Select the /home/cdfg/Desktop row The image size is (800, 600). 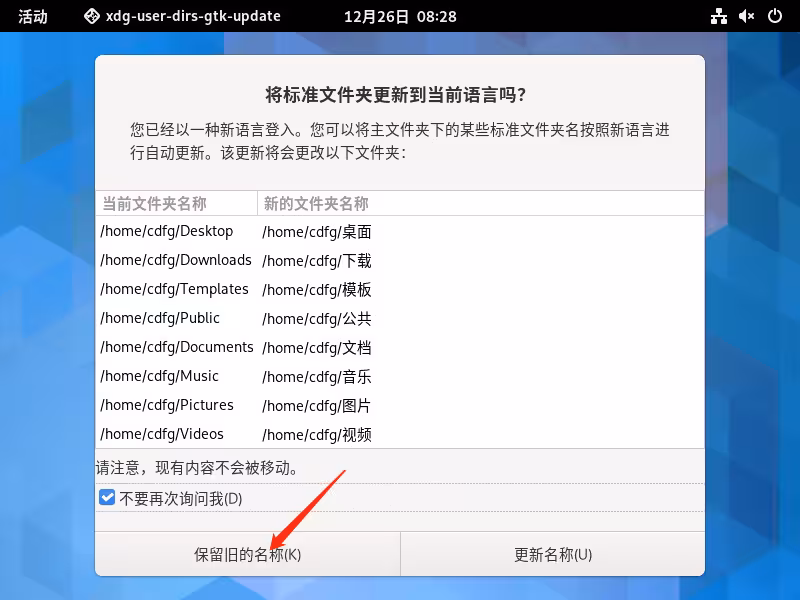pyautogui.click(x=400, y=231)
